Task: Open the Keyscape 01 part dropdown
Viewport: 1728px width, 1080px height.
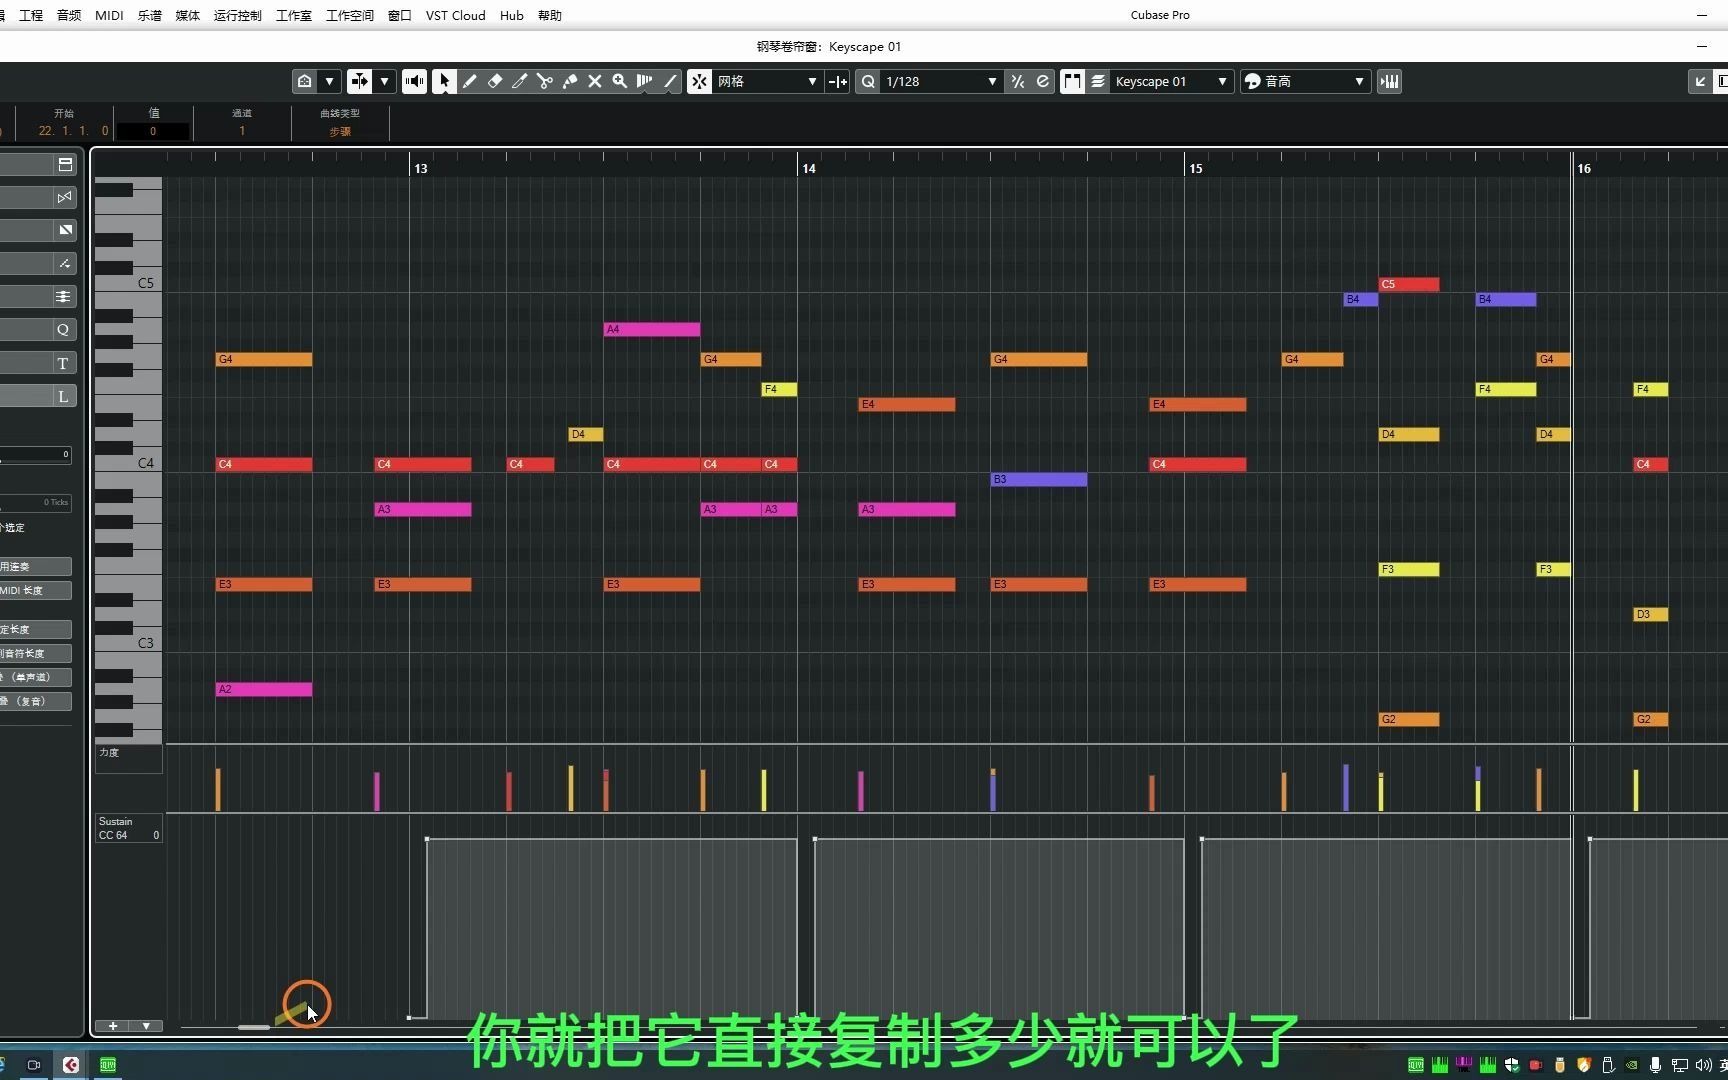Action: [x=1171, y=81]
